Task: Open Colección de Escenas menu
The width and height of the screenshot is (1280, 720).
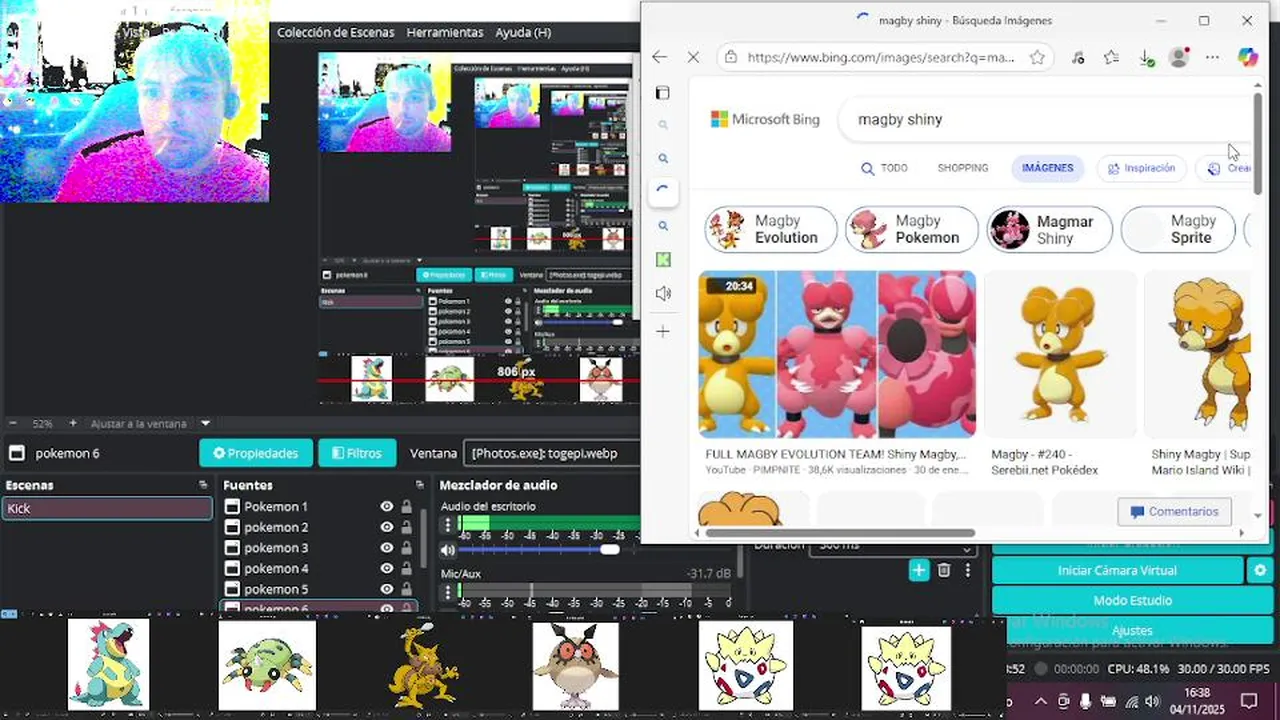Action: click(336, 32)
